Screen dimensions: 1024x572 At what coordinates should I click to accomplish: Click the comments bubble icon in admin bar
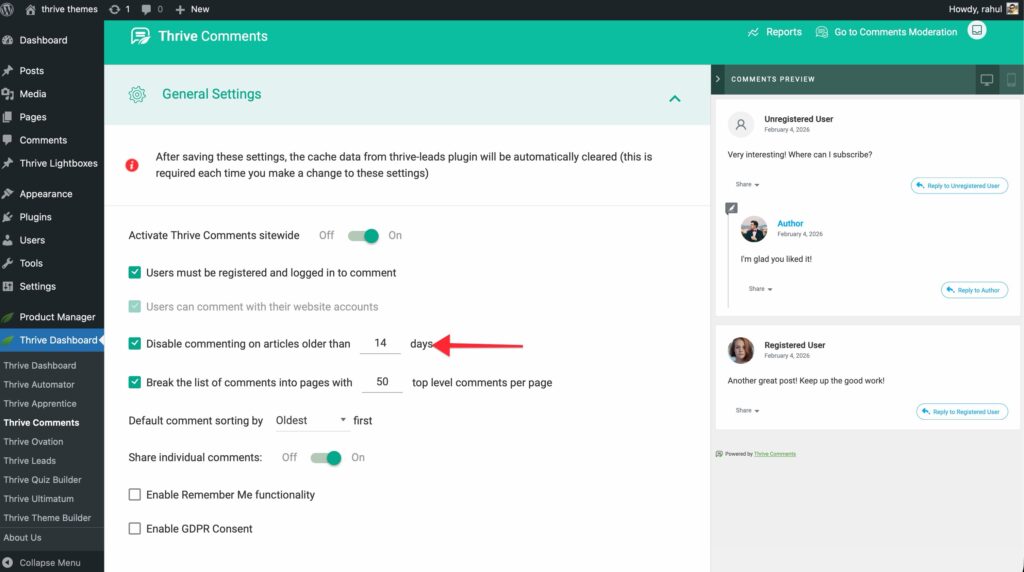pos(148,9)
